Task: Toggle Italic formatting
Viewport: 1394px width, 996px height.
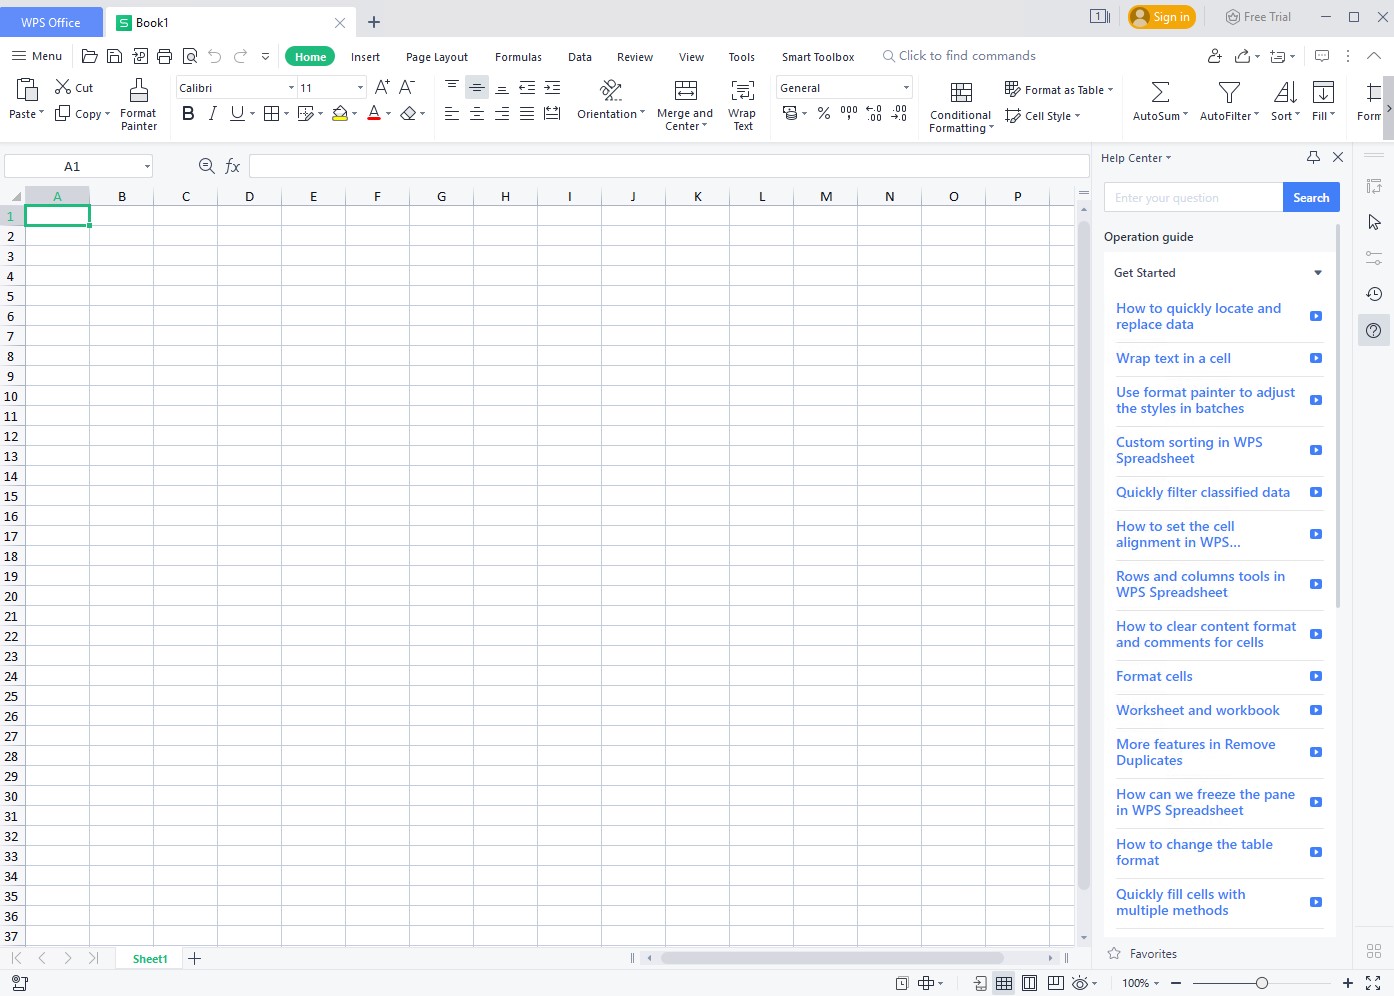Action: [x=212, y=114]
